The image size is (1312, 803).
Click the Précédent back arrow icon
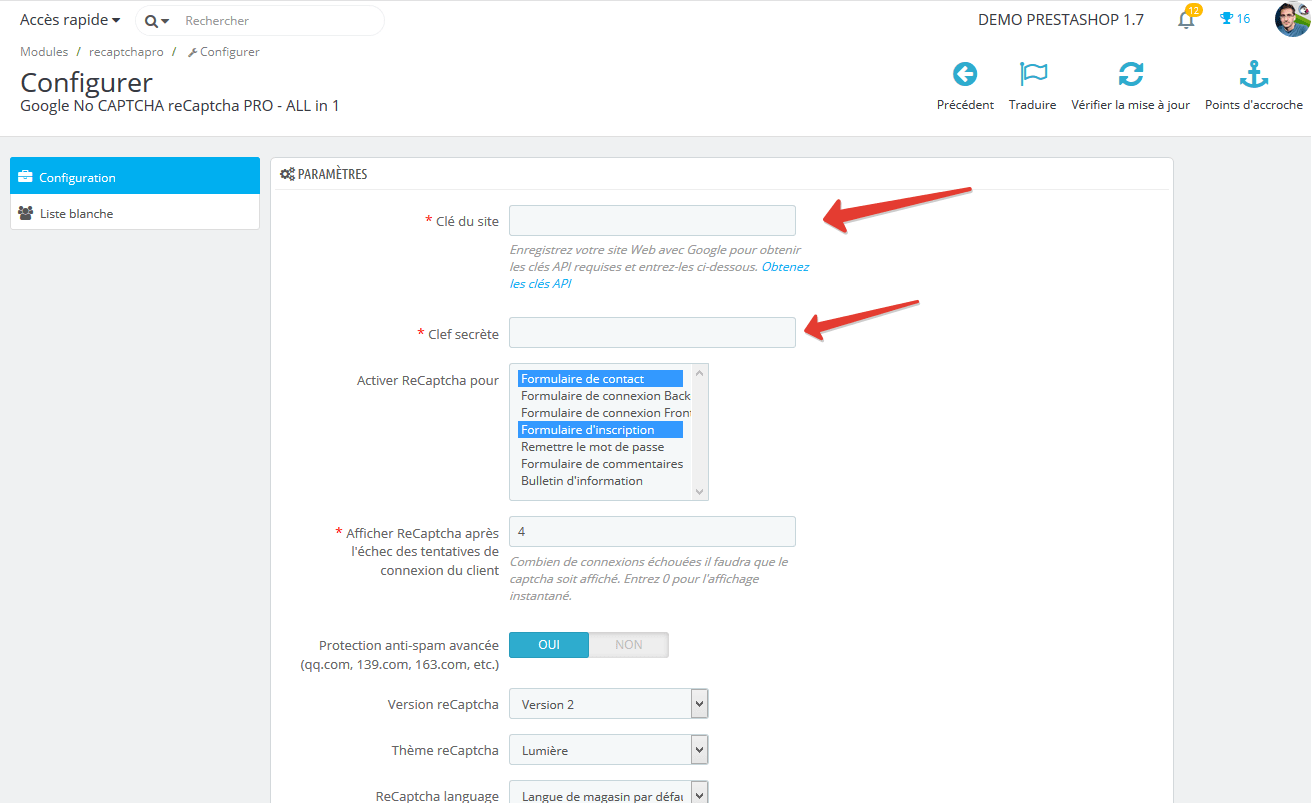[965, 74]
